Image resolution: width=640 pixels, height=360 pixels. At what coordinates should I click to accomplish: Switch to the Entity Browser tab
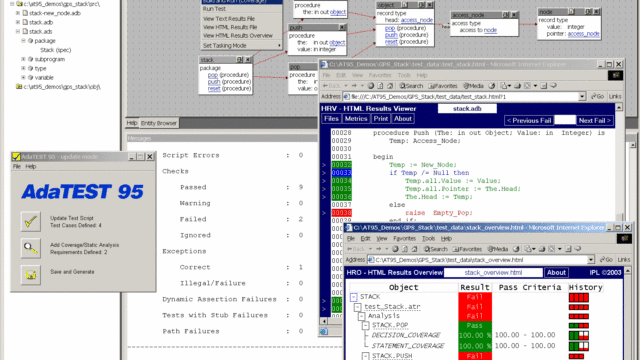pos(159,123)
